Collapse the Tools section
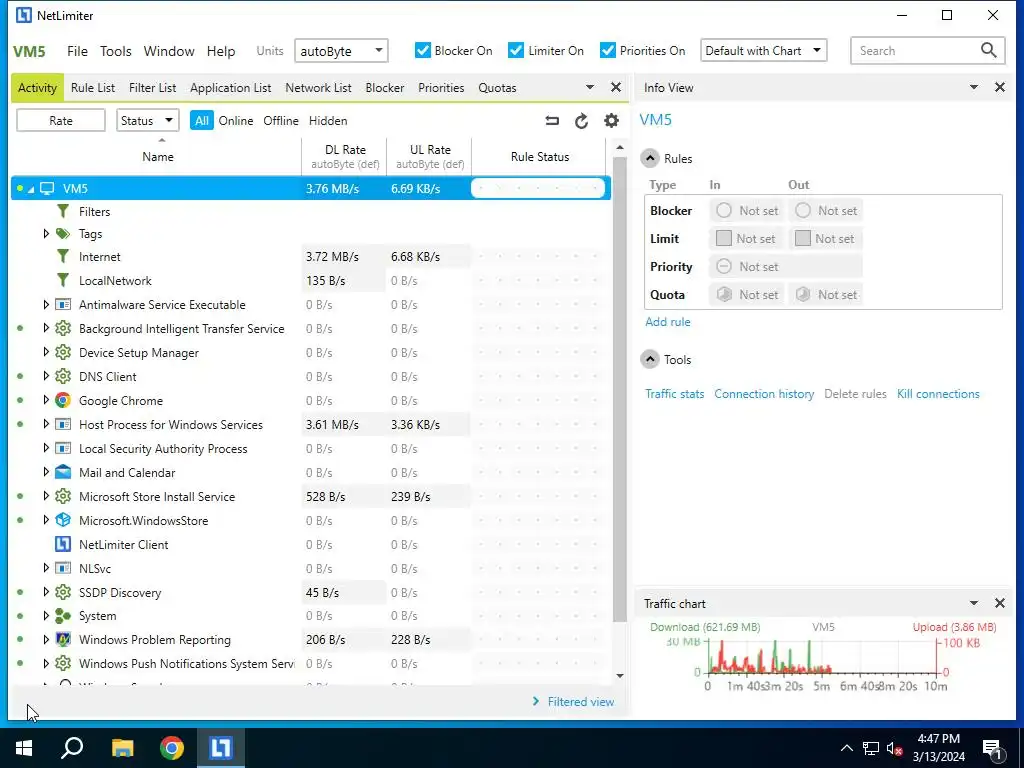The width and height of the screenshot is (1024, 768). click(650, 359)
